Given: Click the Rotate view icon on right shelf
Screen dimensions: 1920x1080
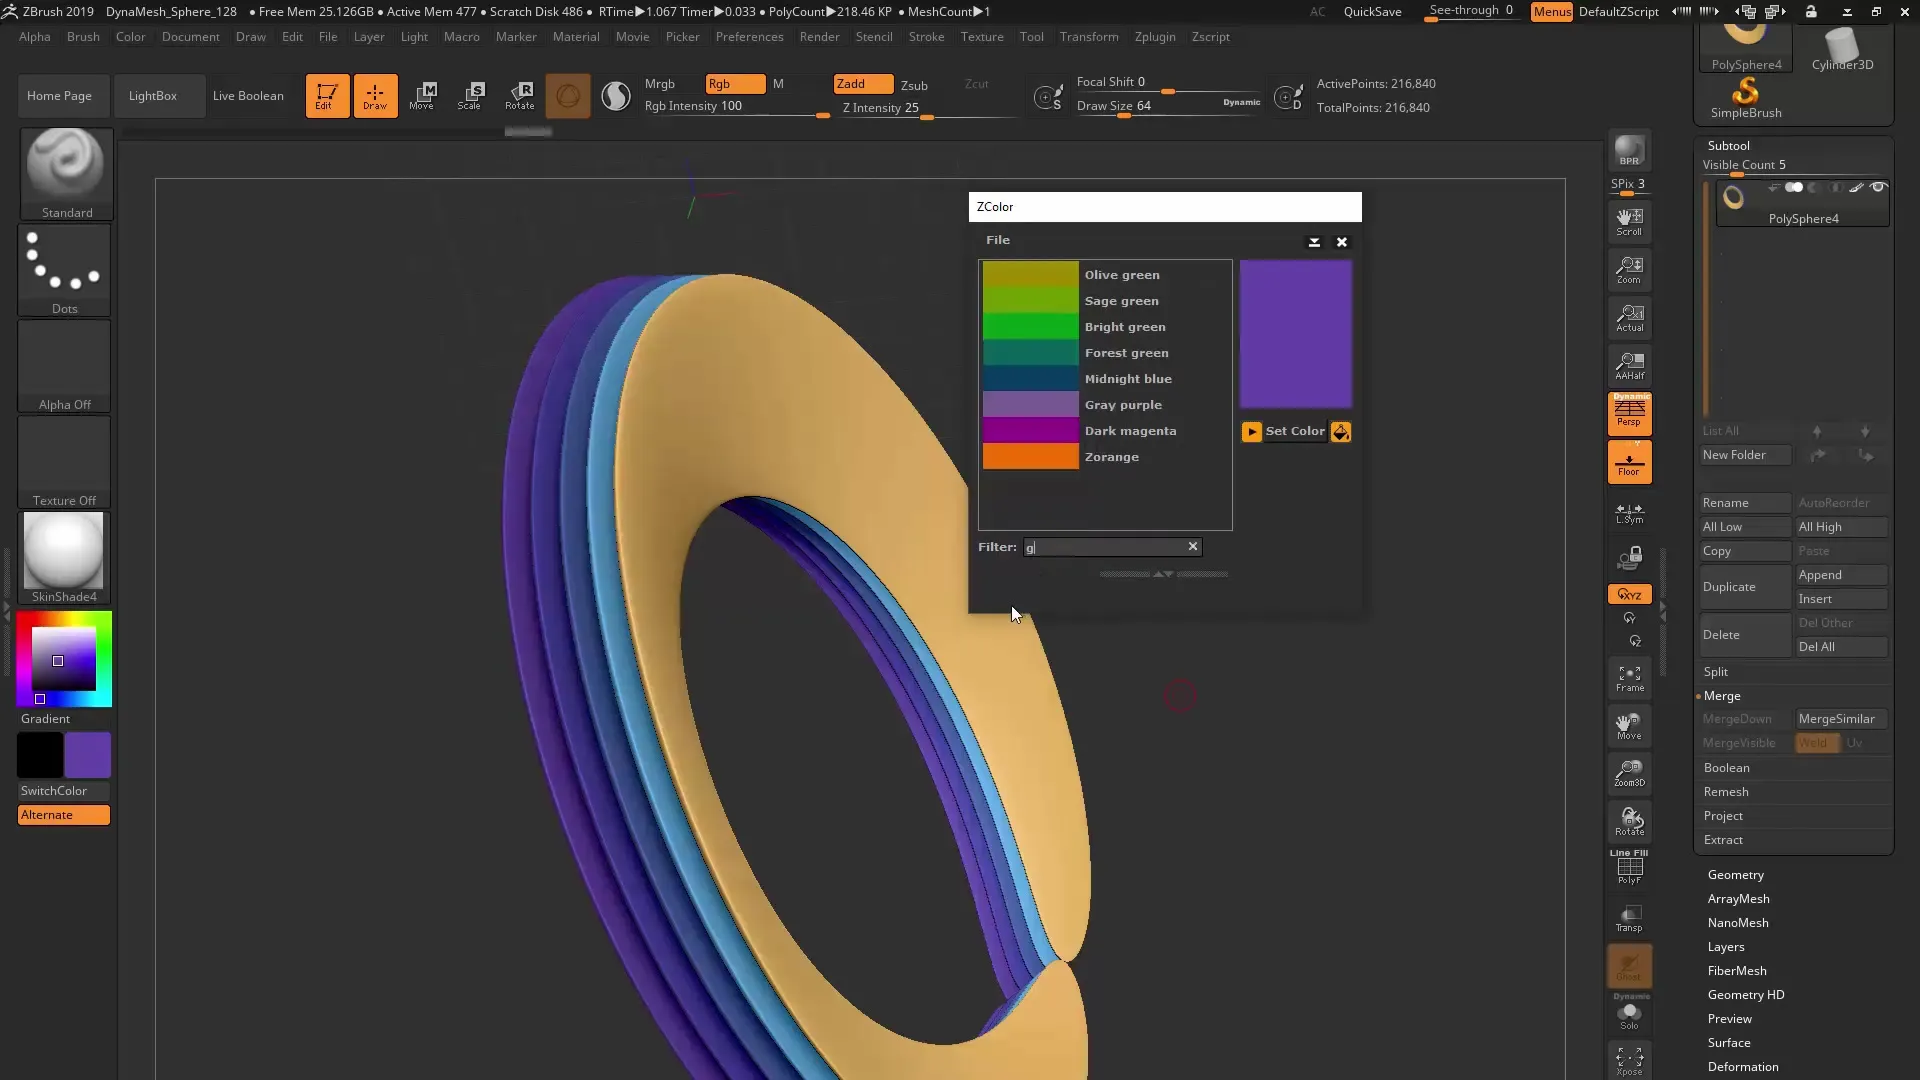Looking at the screenshot, I should click(x=1629, y=821).
